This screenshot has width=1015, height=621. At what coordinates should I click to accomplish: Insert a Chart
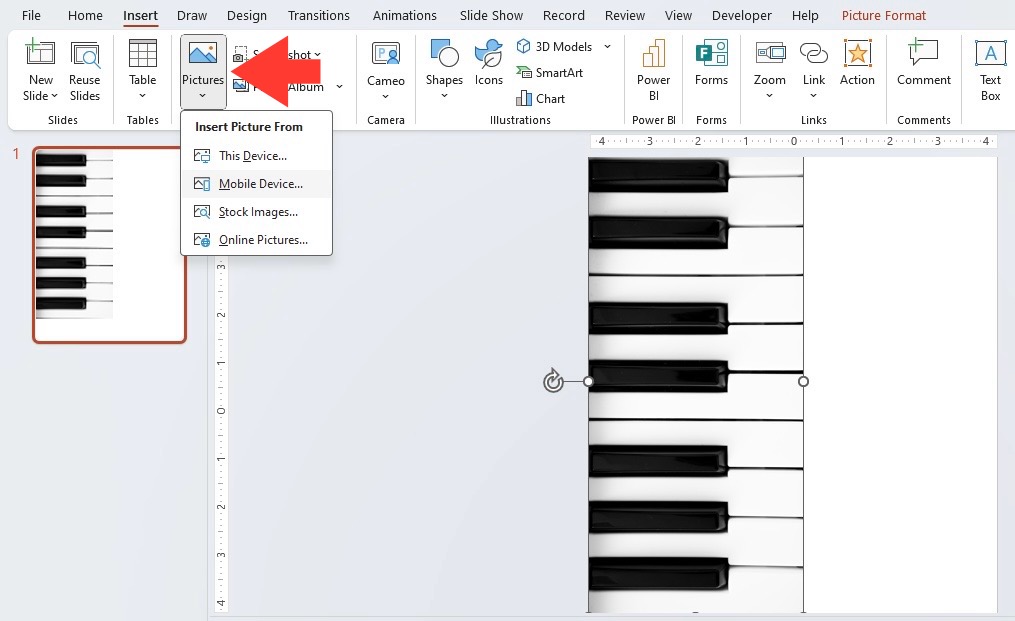541,98
